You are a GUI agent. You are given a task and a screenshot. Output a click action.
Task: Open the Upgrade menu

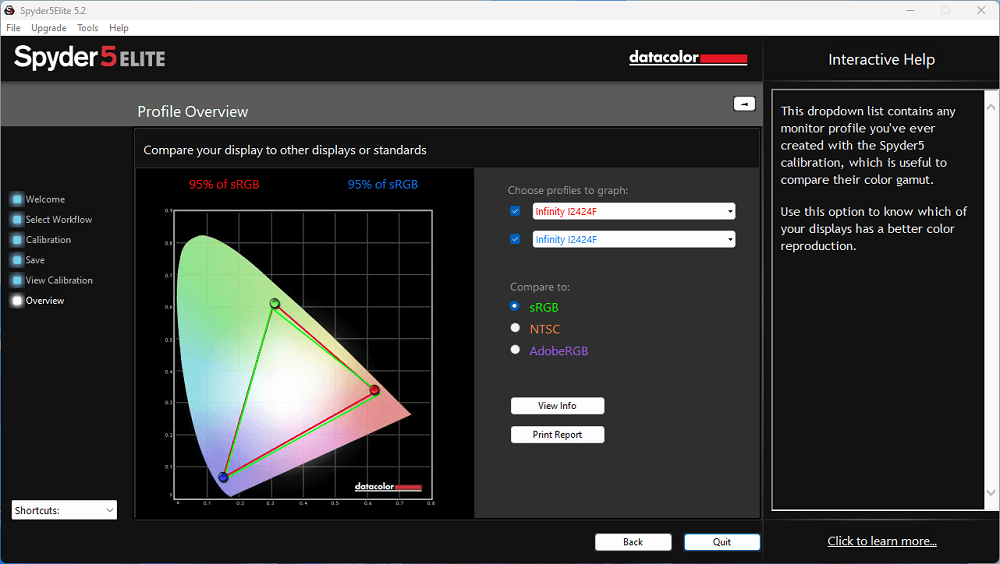point(48,28)
